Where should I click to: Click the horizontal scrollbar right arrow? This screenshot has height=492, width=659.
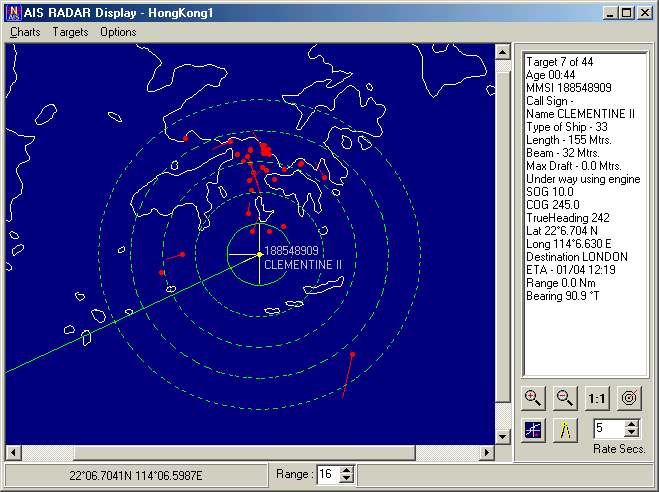click(487, 453)
